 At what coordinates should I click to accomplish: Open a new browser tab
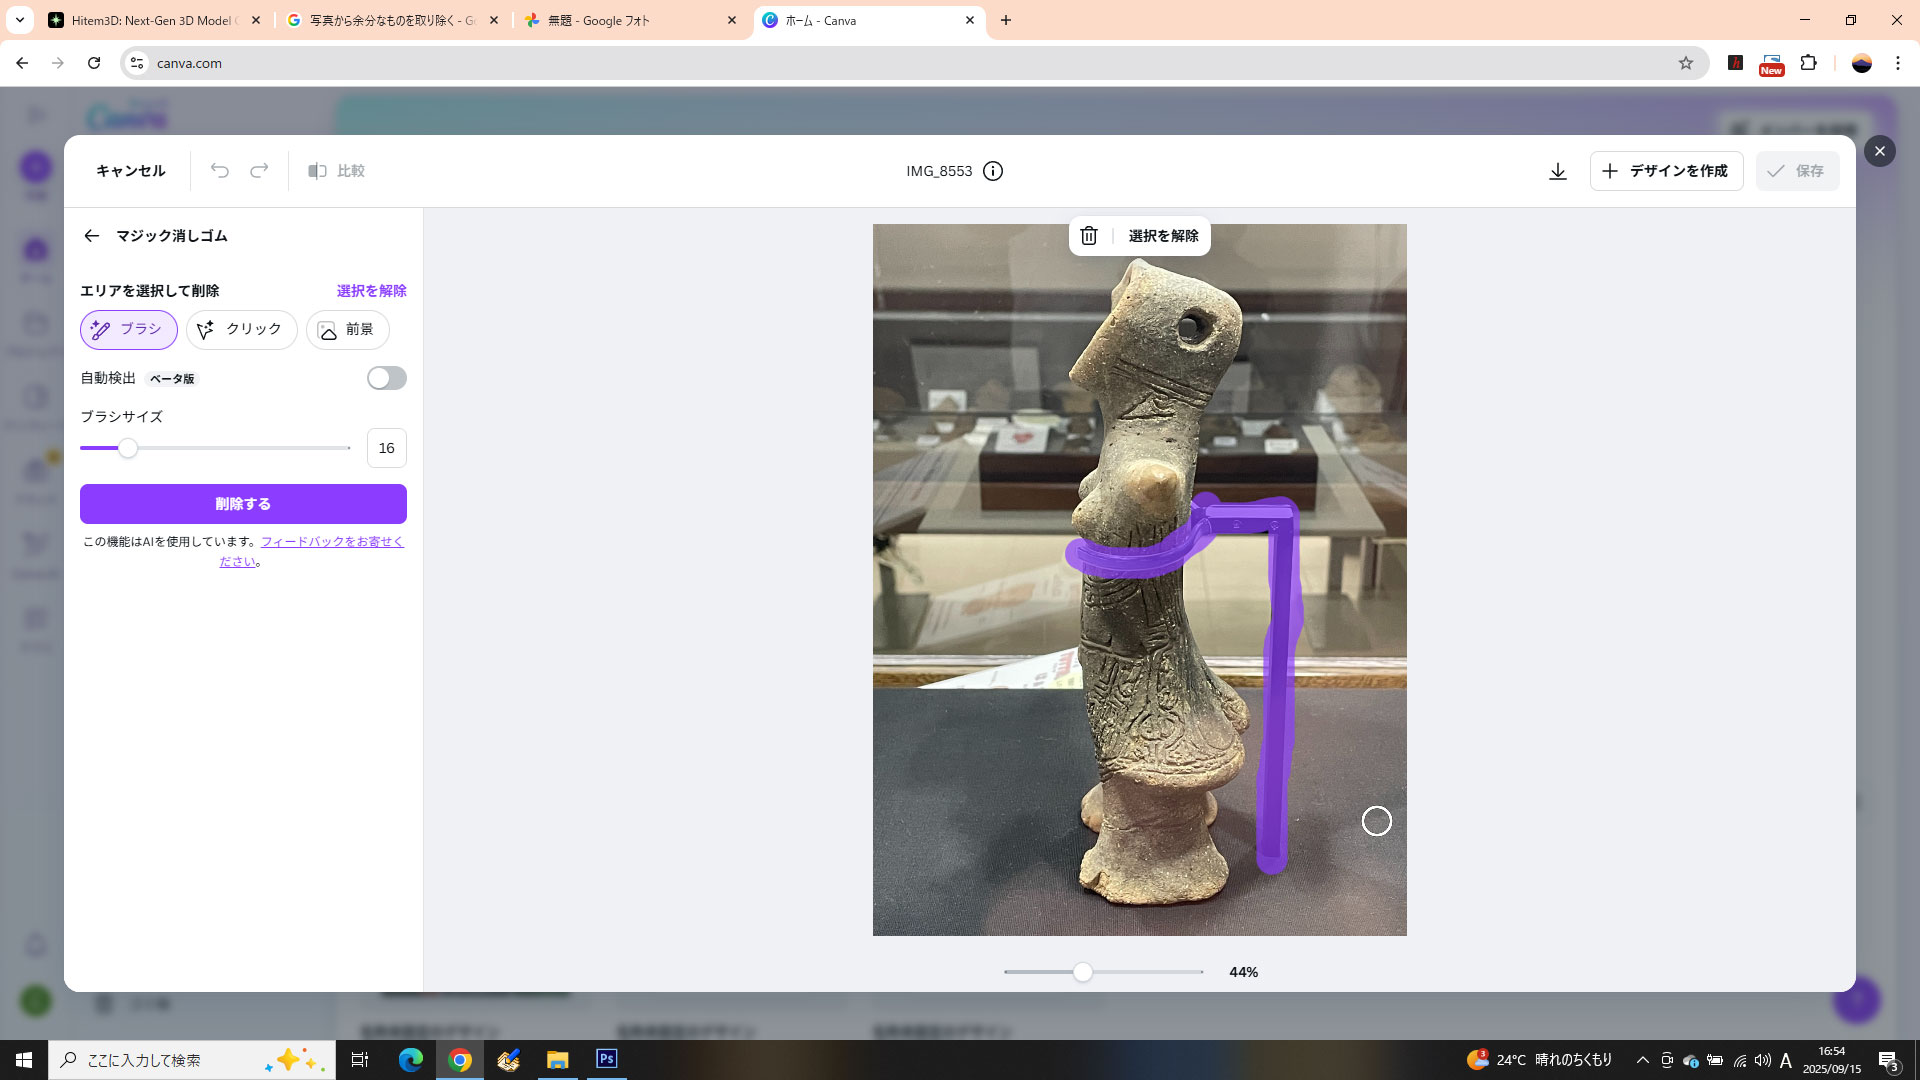click(1006, 20)
